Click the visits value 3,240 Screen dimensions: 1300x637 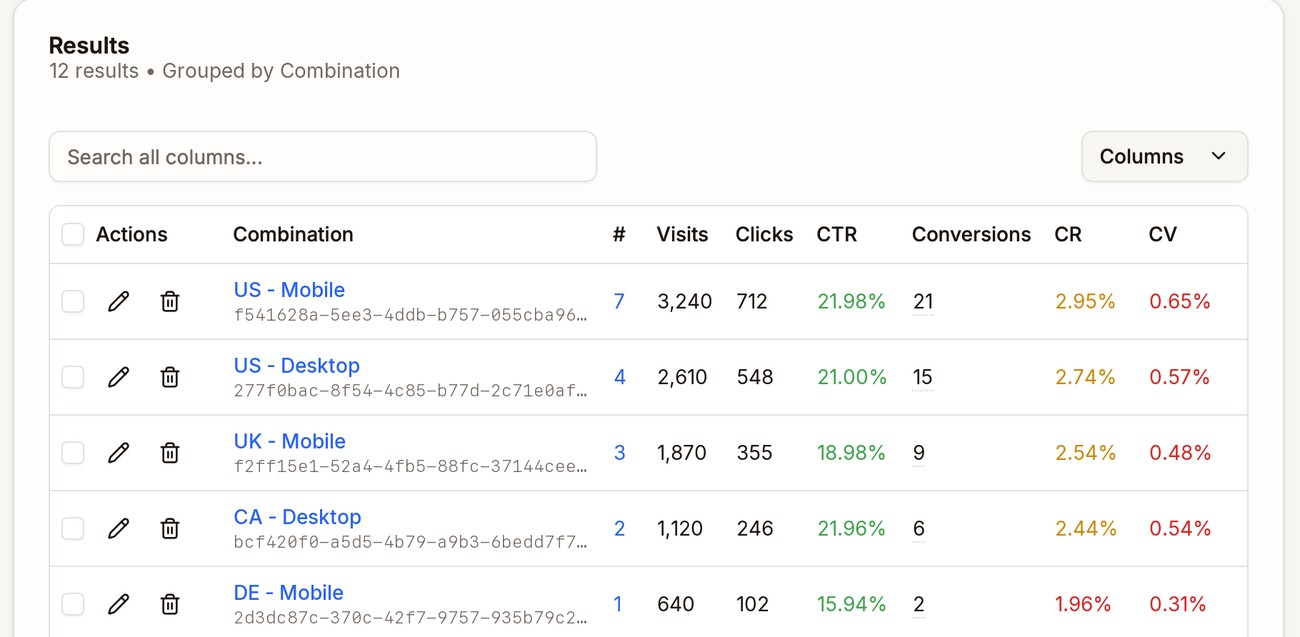click(684, 301)
